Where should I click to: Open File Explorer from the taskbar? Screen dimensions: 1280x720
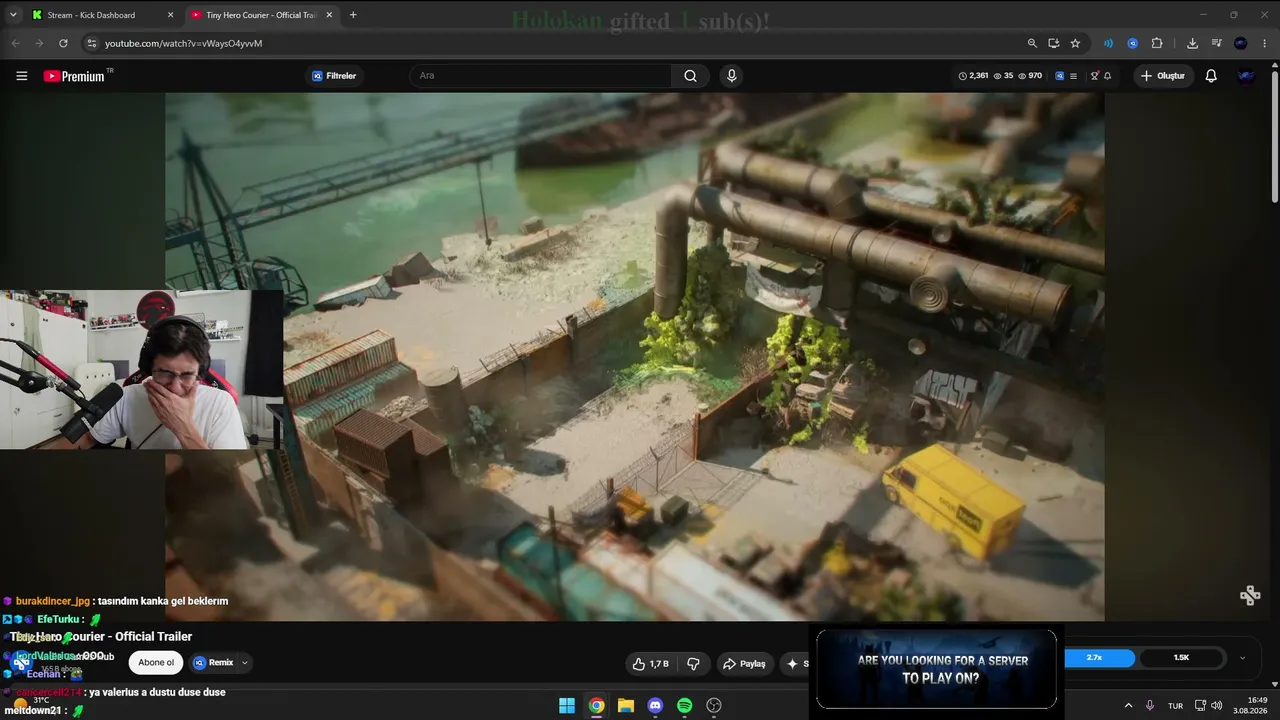click(x=626, y=706)
